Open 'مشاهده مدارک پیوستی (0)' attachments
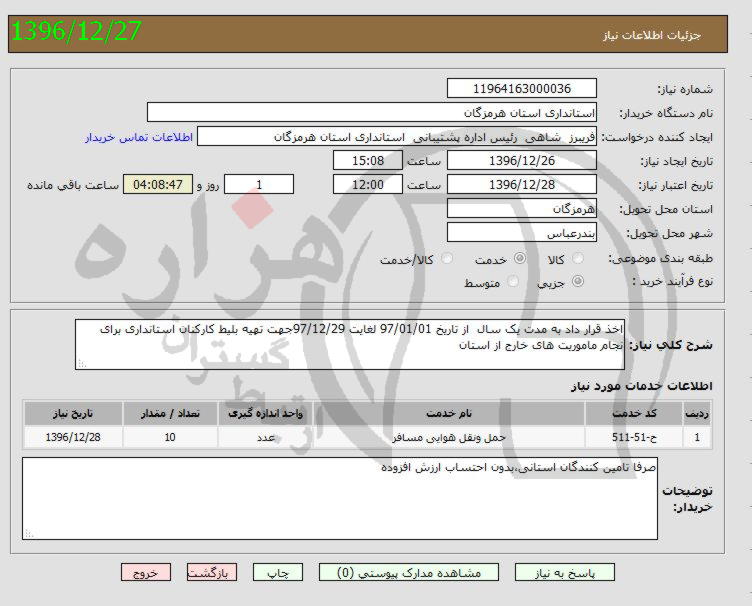The width and height of the screenshot is (752, 606). (x=409, y=572)
